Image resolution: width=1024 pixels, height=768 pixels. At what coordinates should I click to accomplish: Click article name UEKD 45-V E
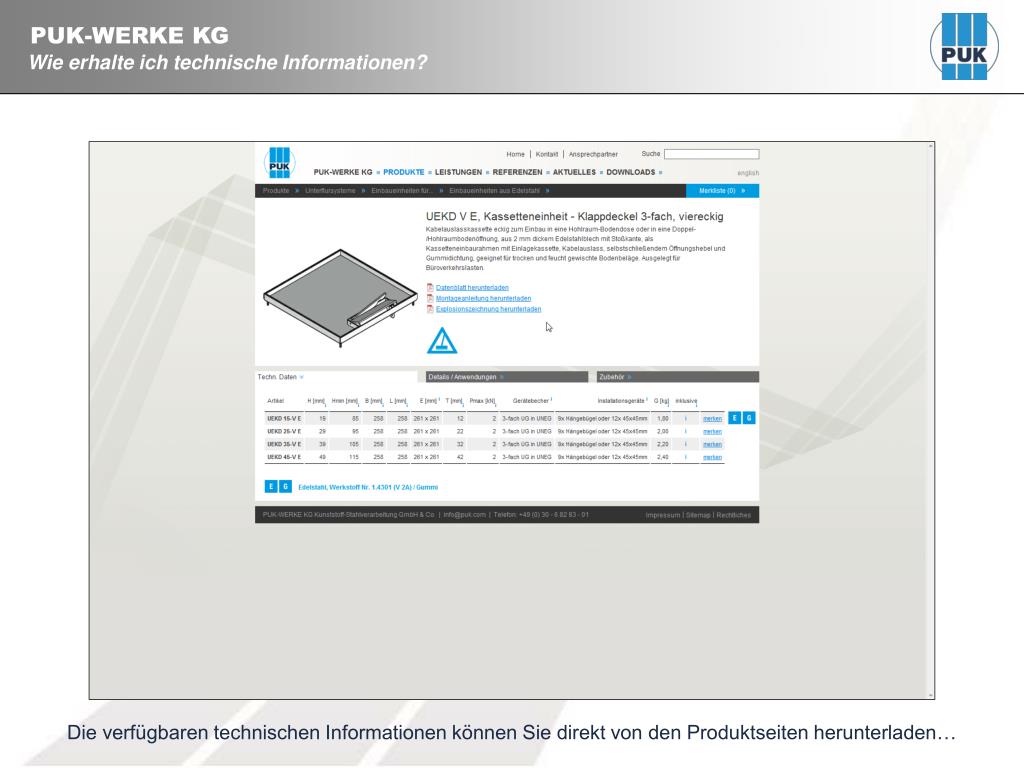click(x=284, y=457)
